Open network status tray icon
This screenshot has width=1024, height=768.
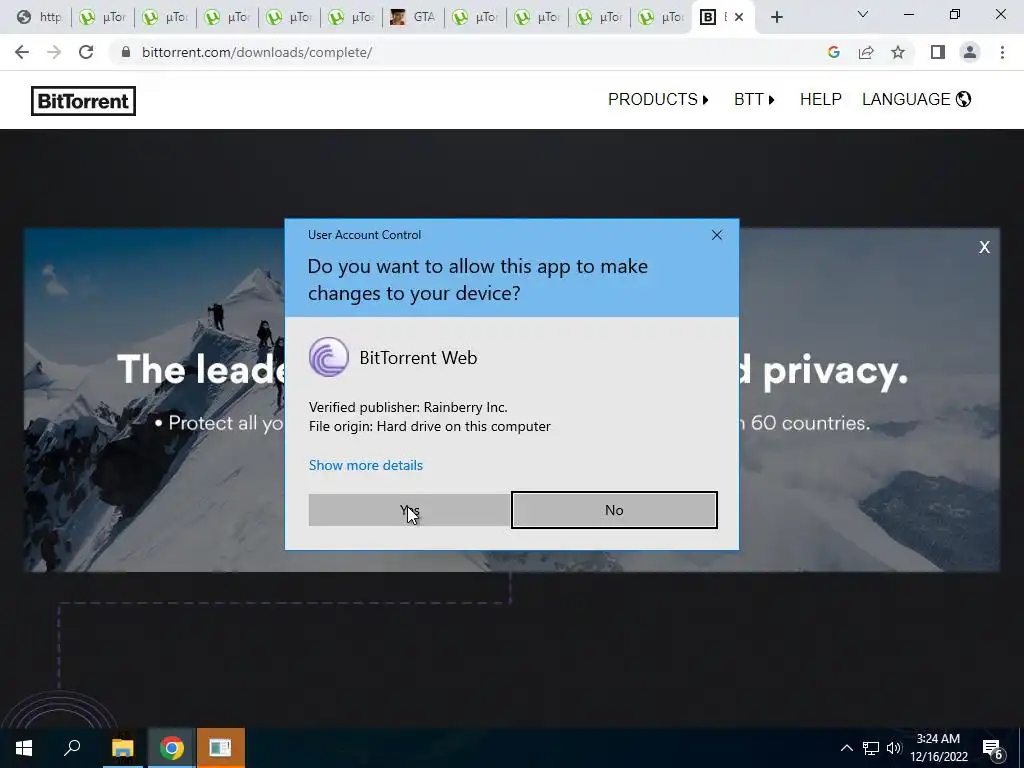[871, 748]
